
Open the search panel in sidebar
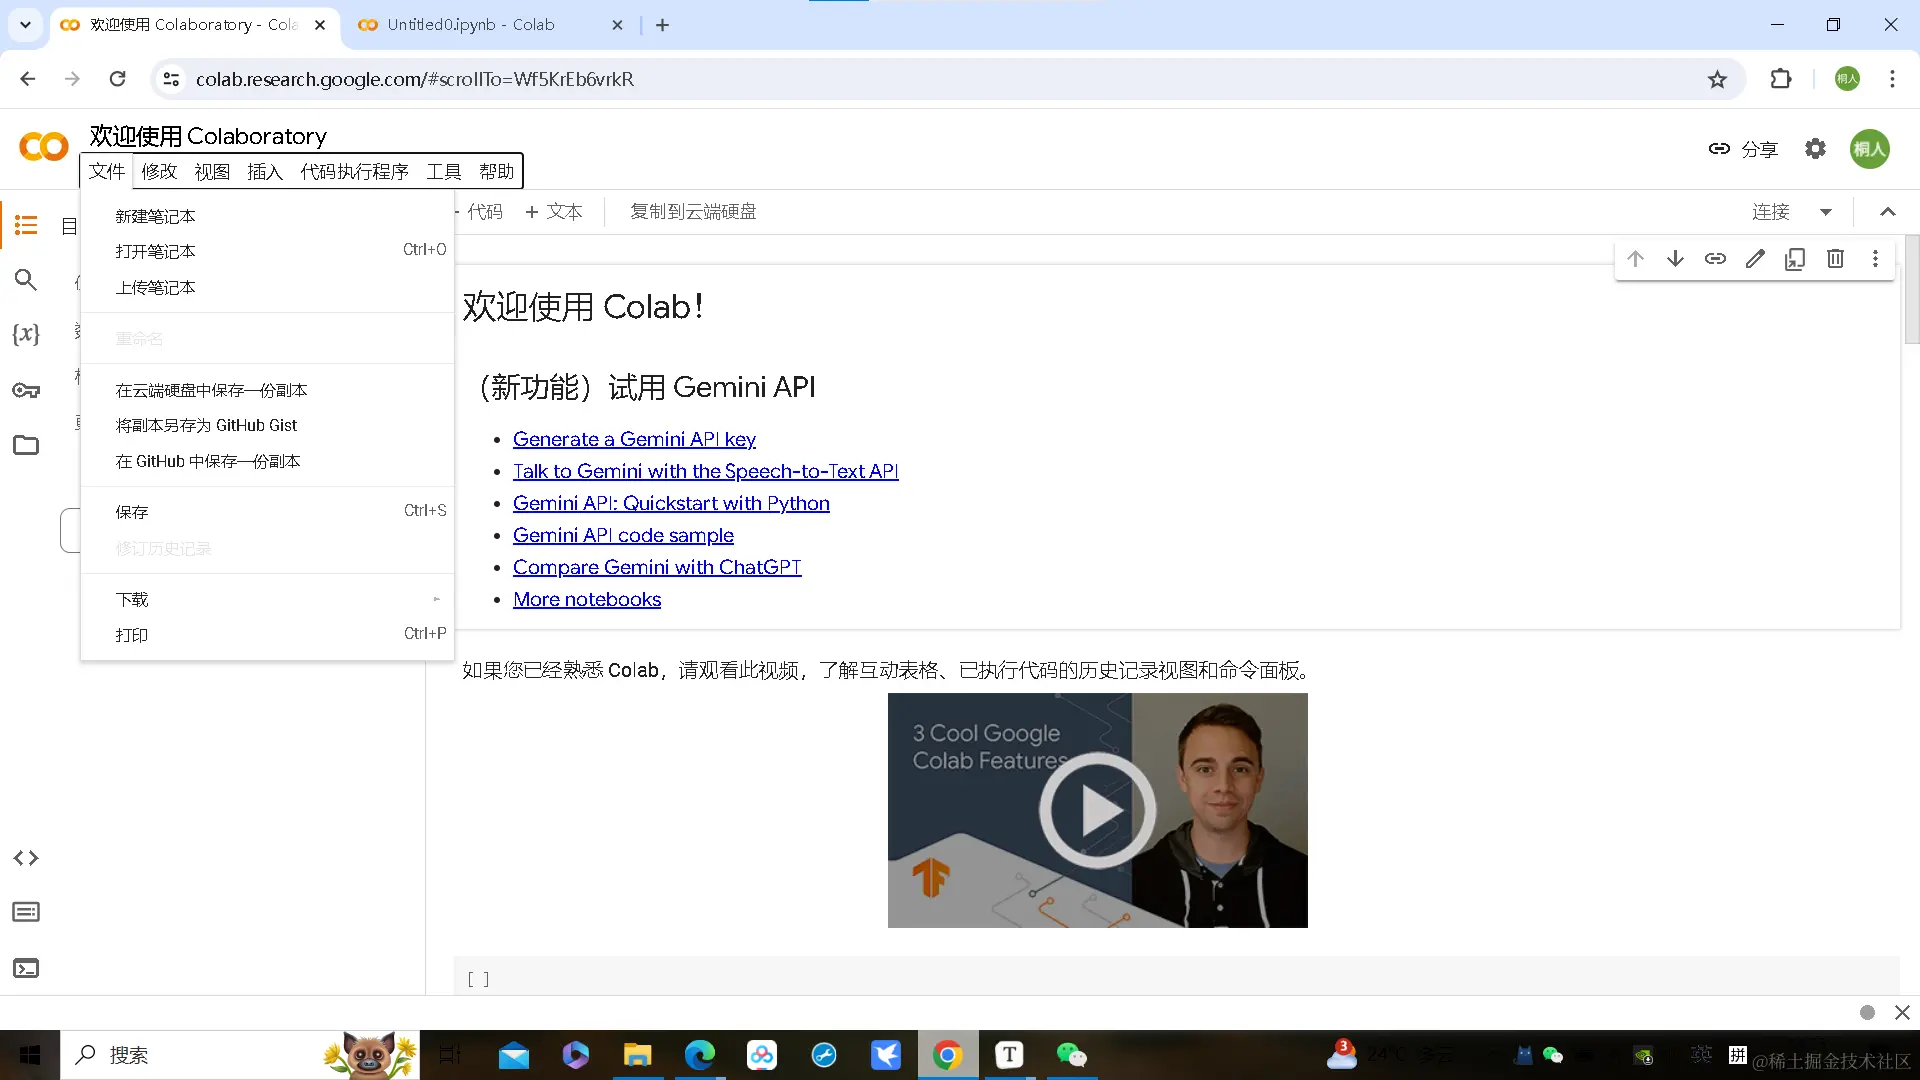click(26, 280)
